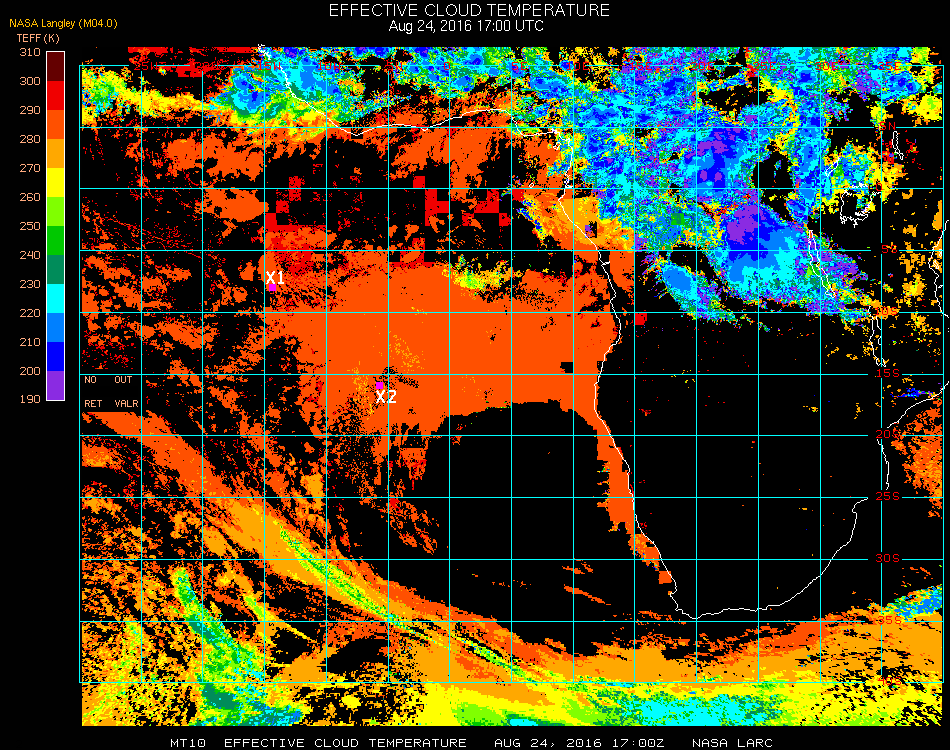Select the red 290-300 K legend swatch
950x750 pixels.
pyautogui.click(x=55, y=95)
